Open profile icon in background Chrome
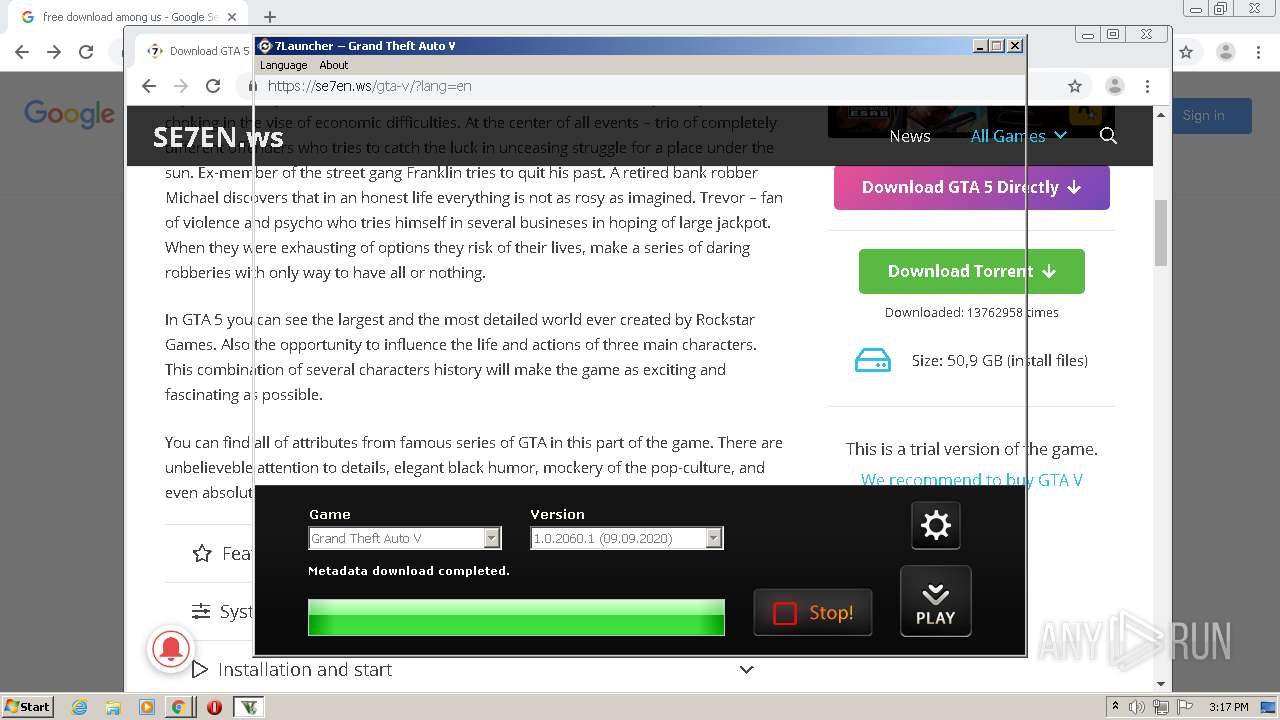 pos(1226,52)
